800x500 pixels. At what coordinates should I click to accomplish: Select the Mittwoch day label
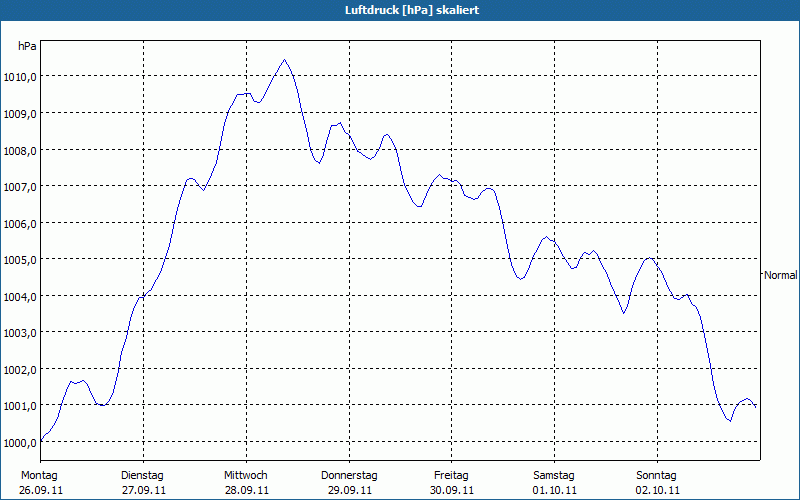[245, 475]
